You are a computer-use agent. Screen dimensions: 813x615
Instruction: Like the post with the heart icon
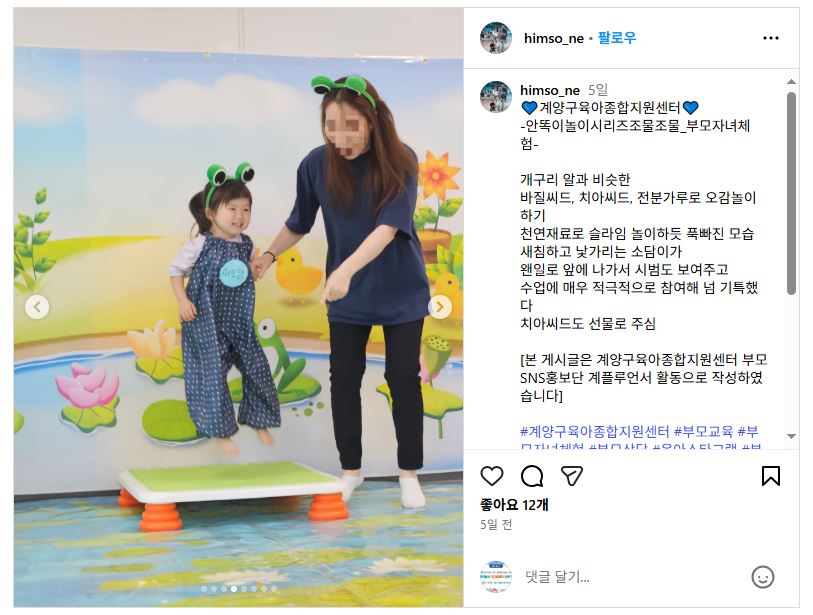coord(492,476)
